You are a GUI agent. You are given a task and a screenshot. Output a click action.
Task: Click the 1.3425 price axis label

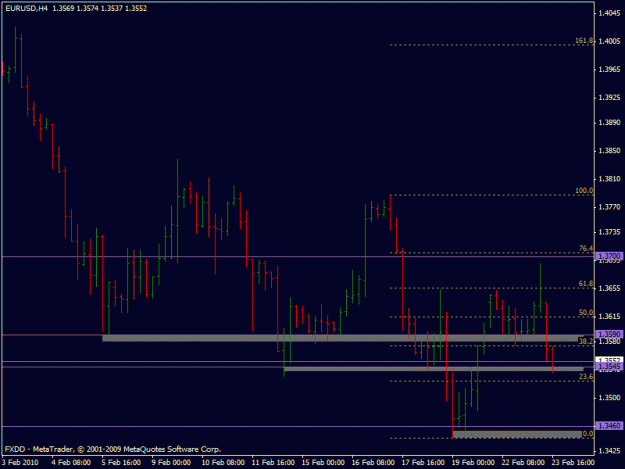(x=609, y=451)
